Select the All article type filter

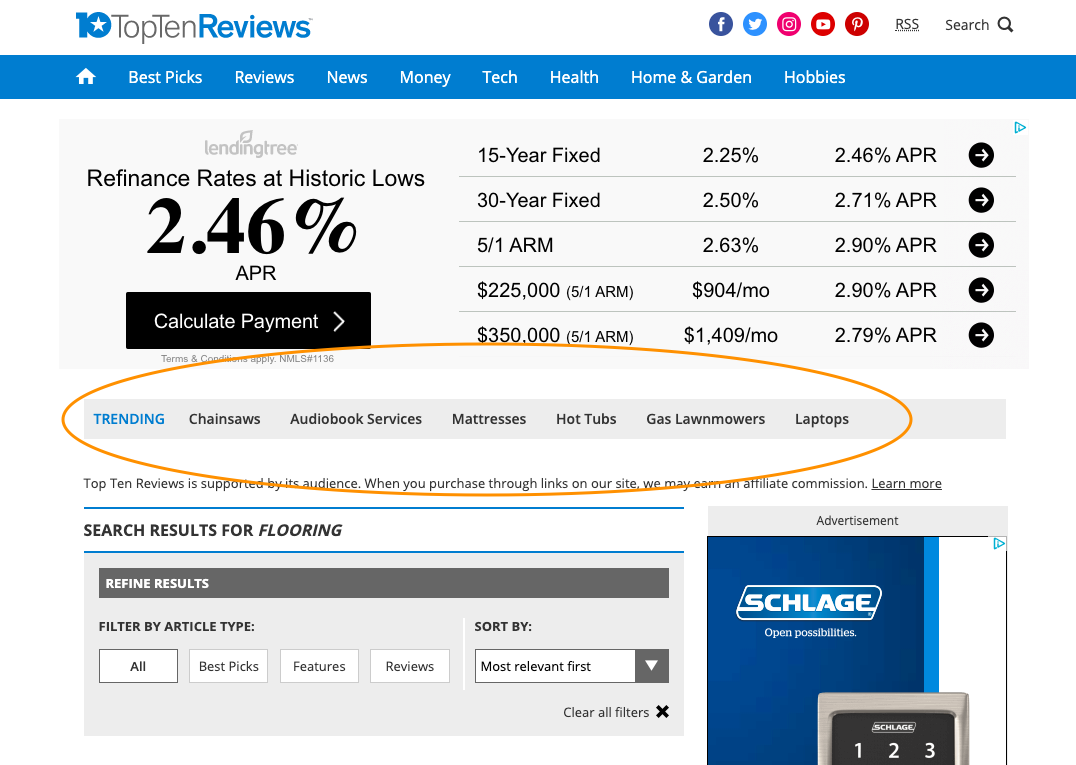point(138,666)
